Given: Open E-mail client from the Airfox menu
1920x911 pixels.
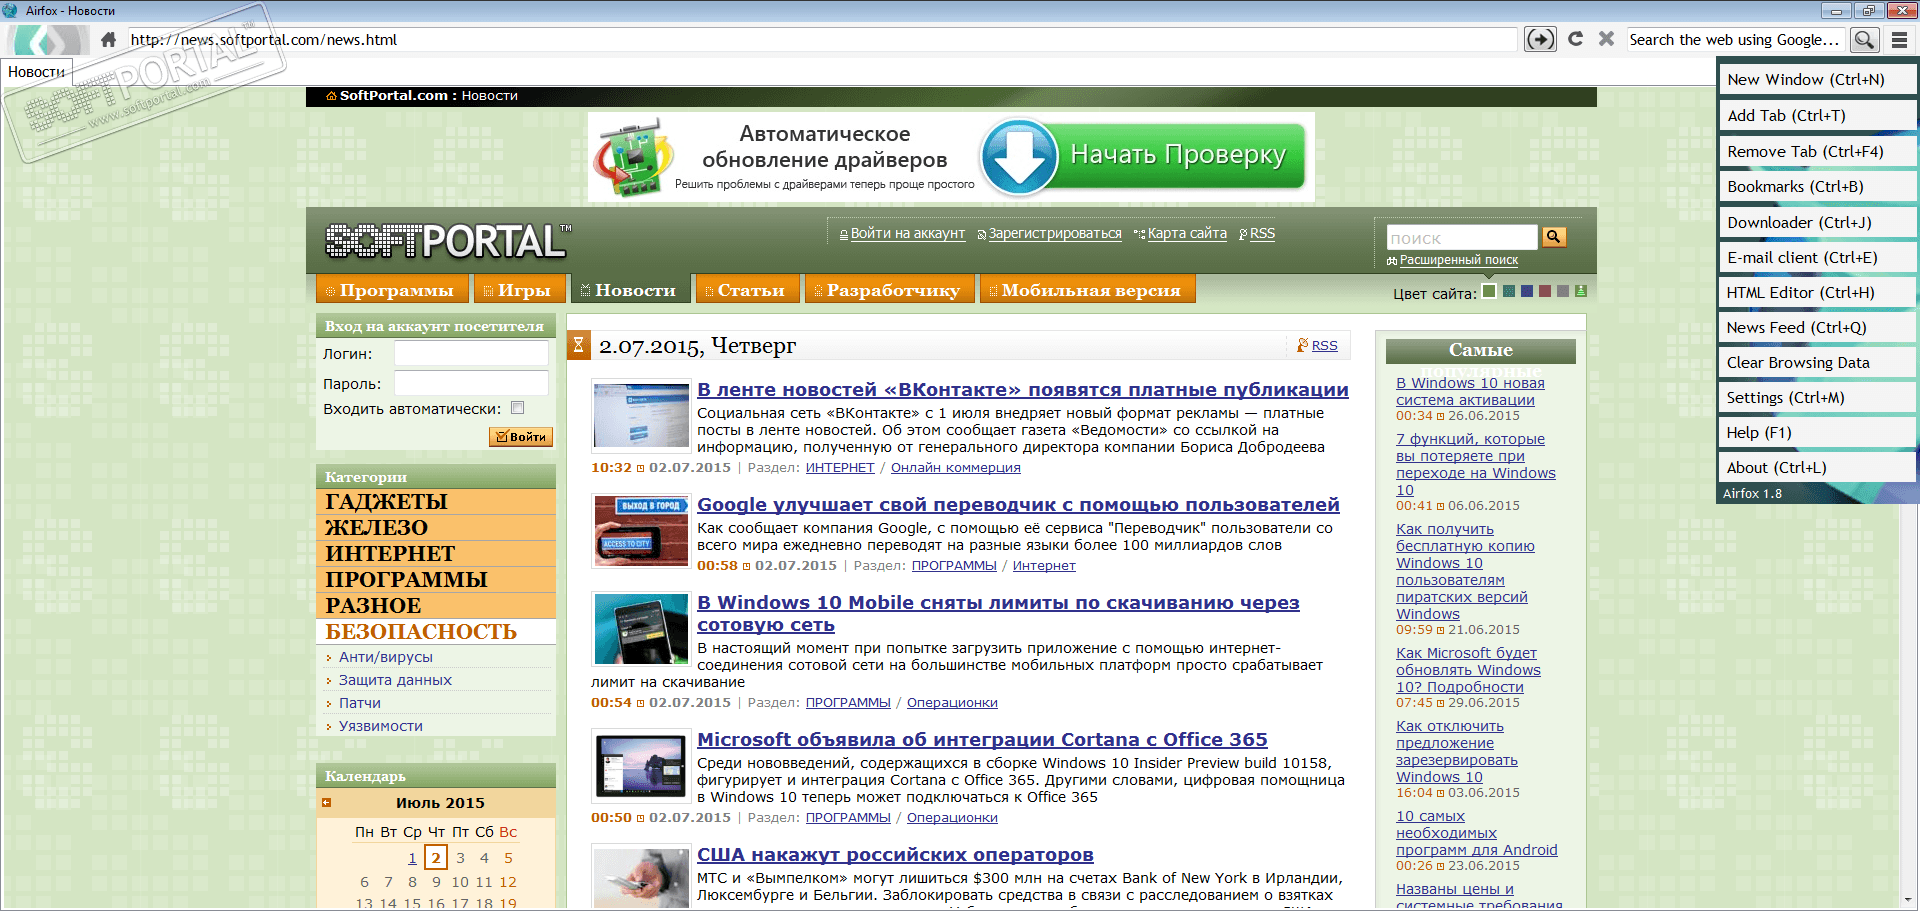Looking at the screenshot, I should coord(1817,257).
